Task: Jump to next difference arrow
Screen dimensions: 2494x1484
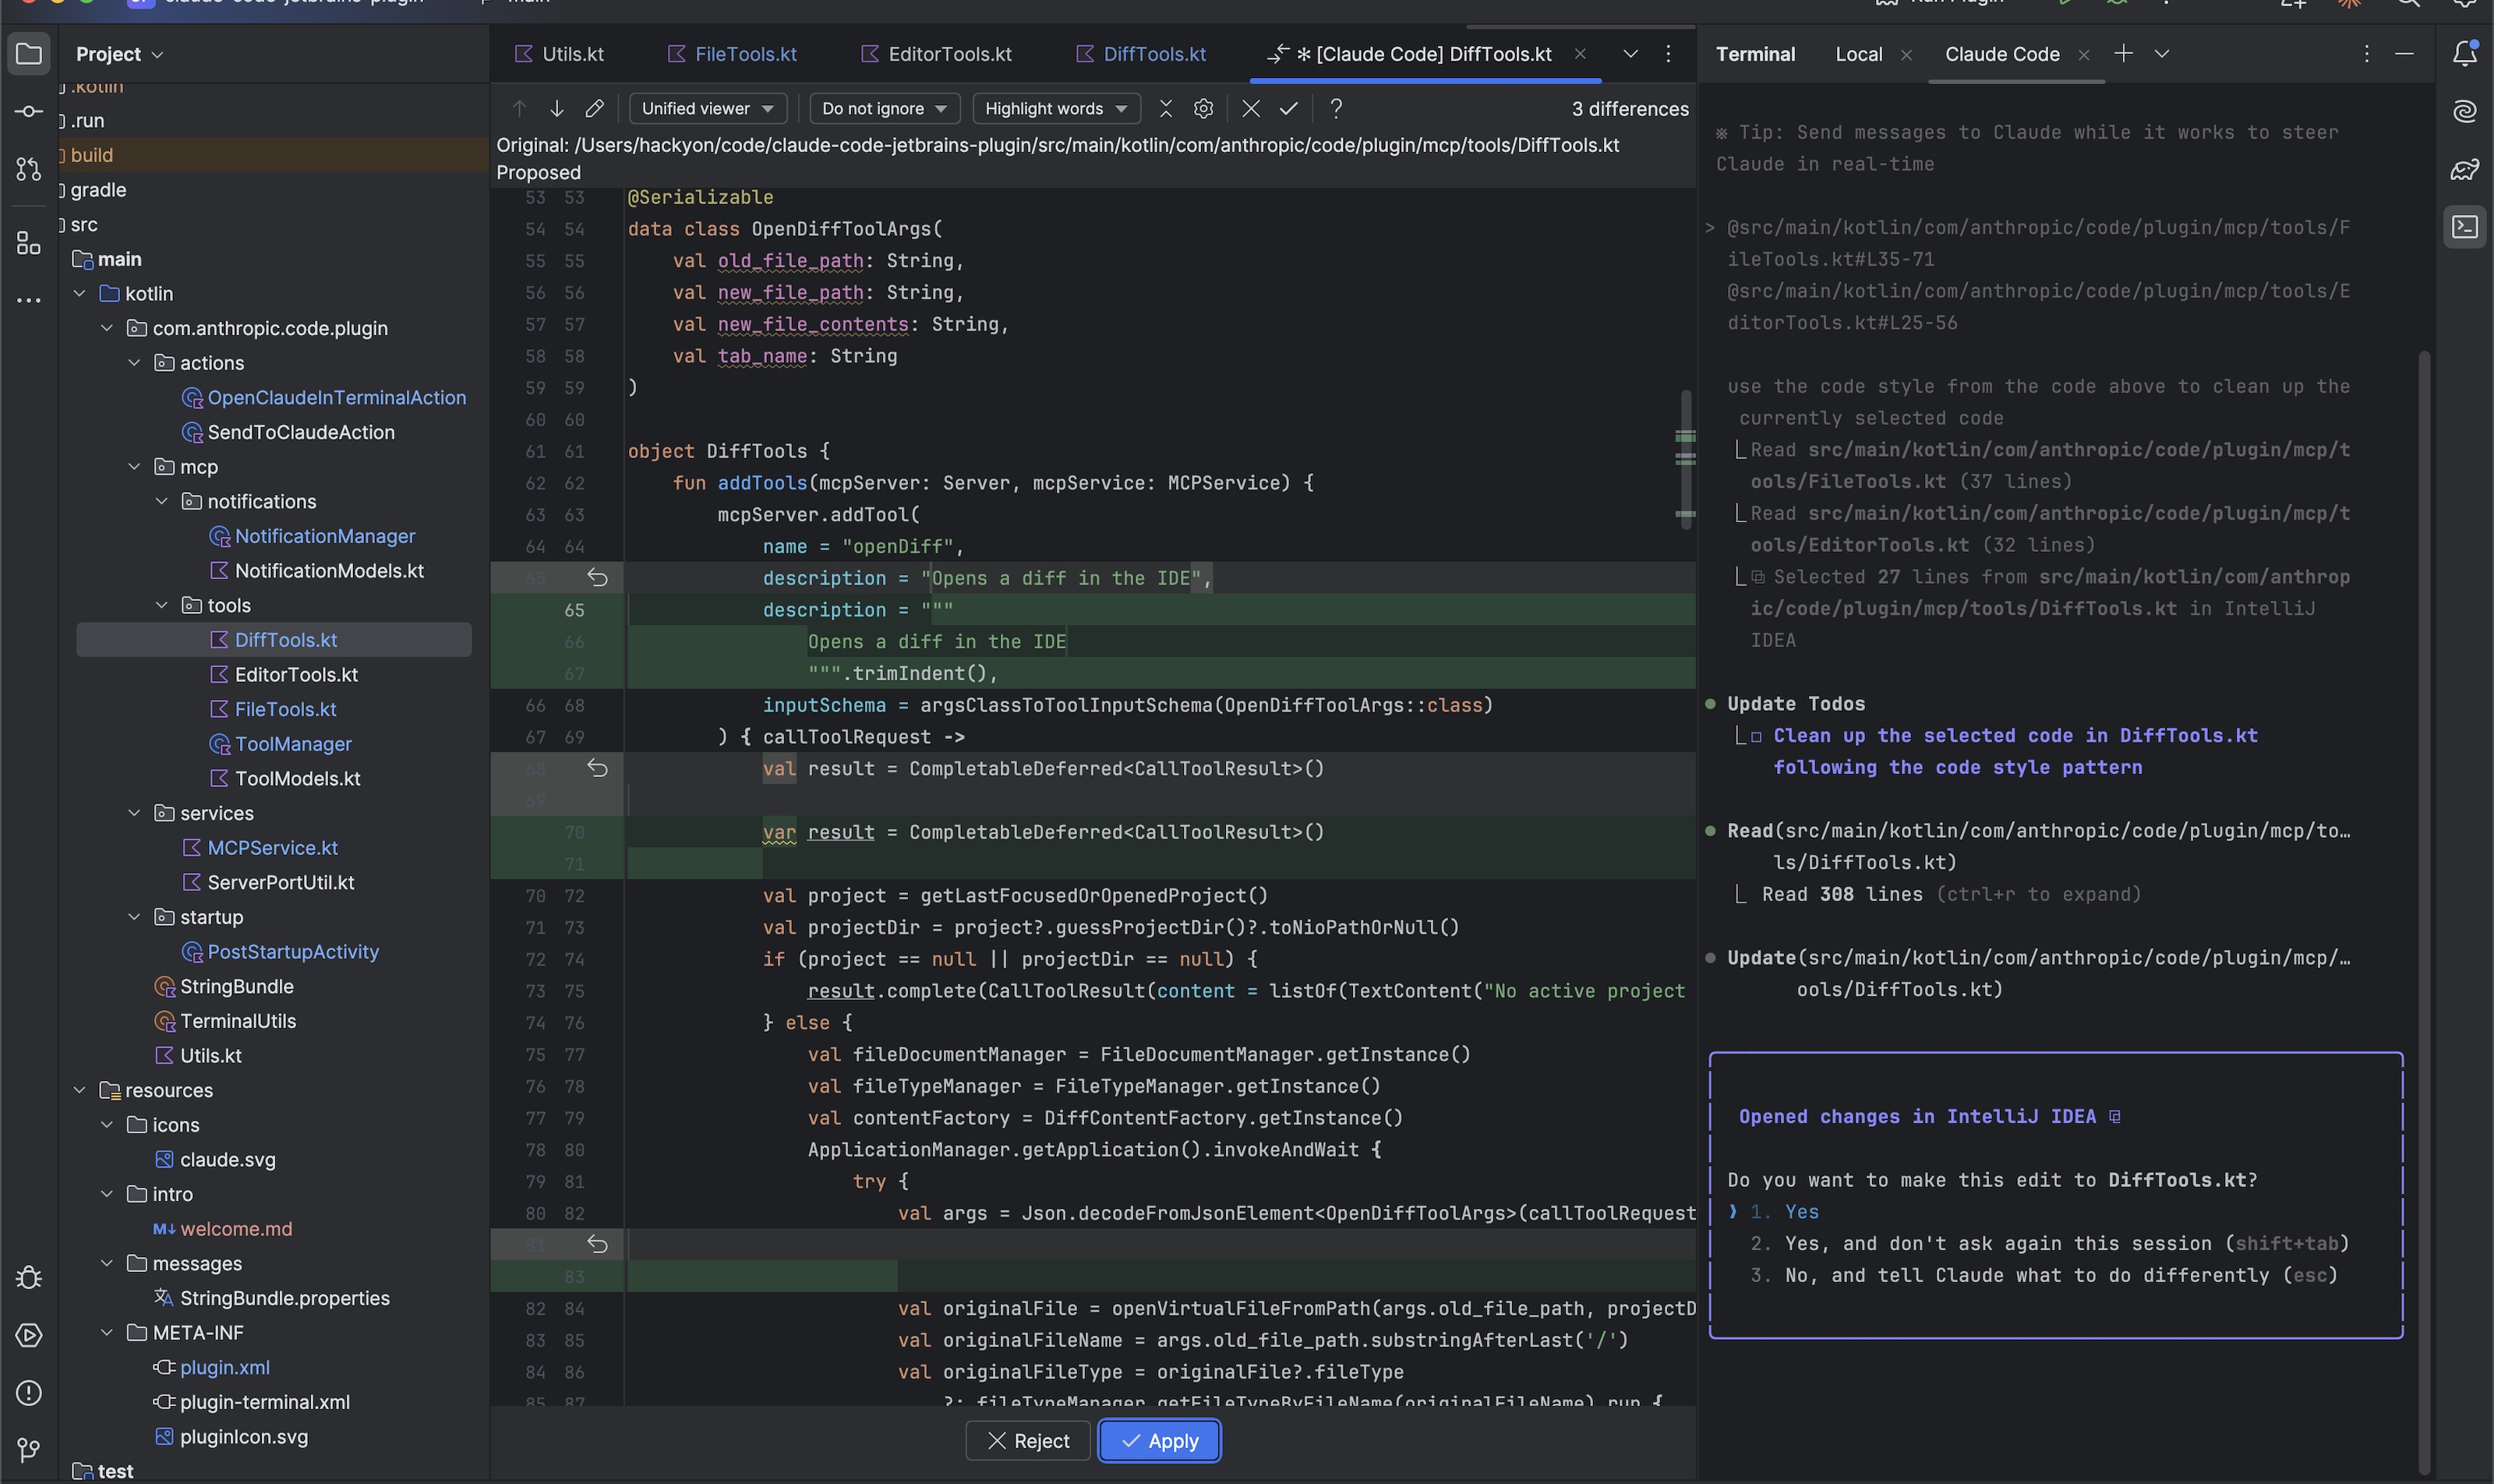Action: point(556,108)
